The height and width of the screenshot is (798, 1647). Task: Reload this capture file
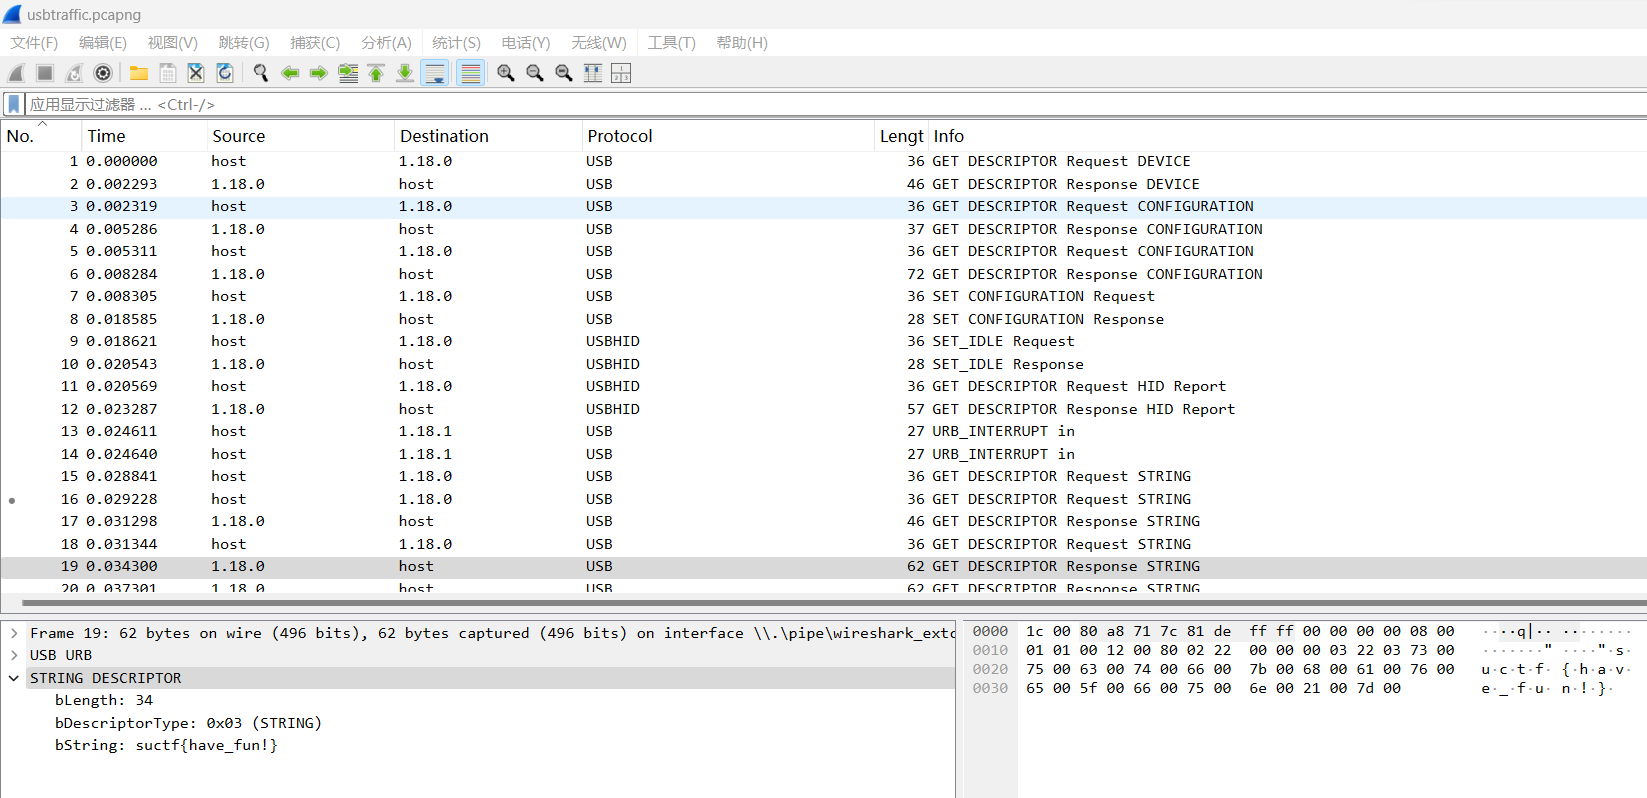click(x=225, y=73)
